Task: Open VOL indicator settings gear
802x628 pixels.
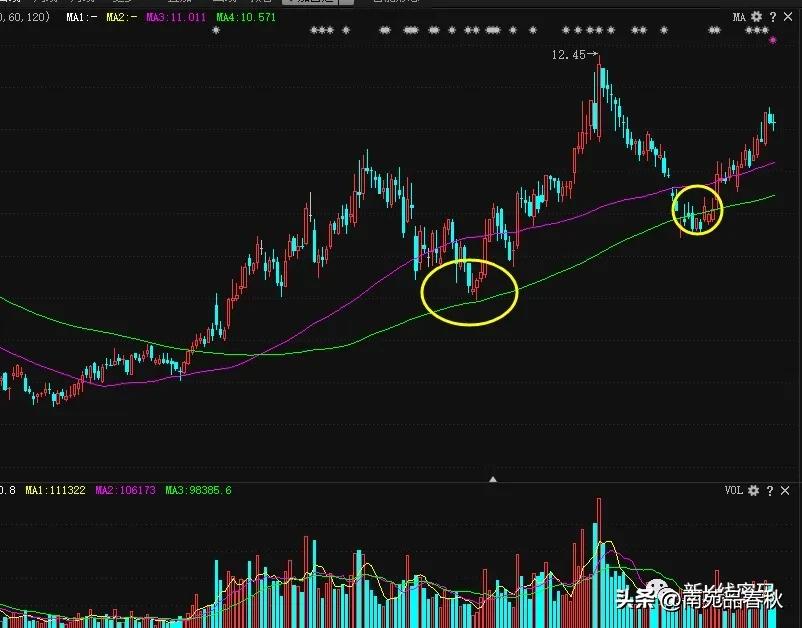Action: coord(753,490)
